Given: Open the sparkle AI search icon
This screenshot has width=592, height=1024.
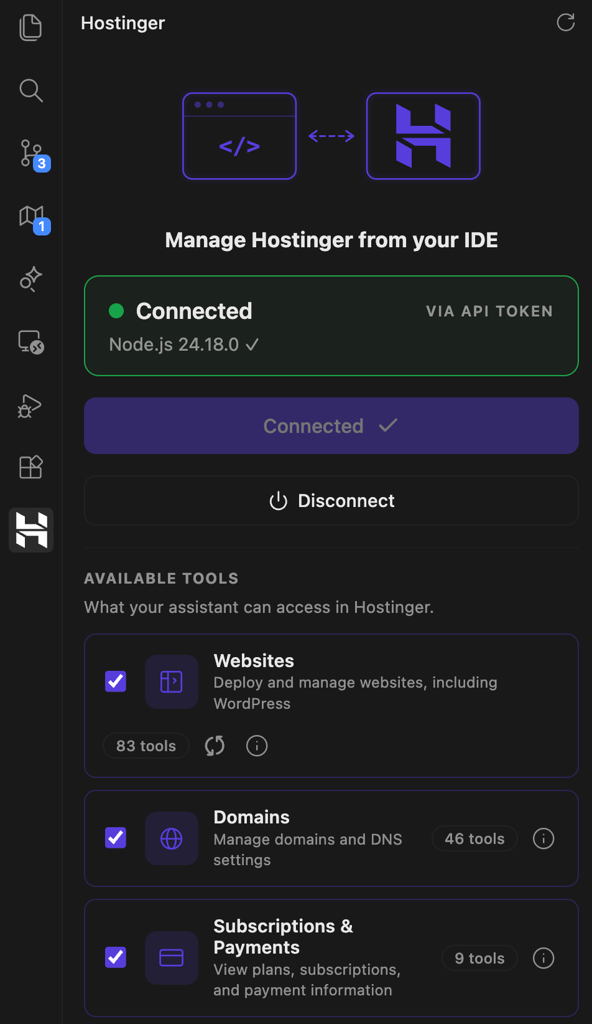Looking at the screenshot, I should coord(31,280).
